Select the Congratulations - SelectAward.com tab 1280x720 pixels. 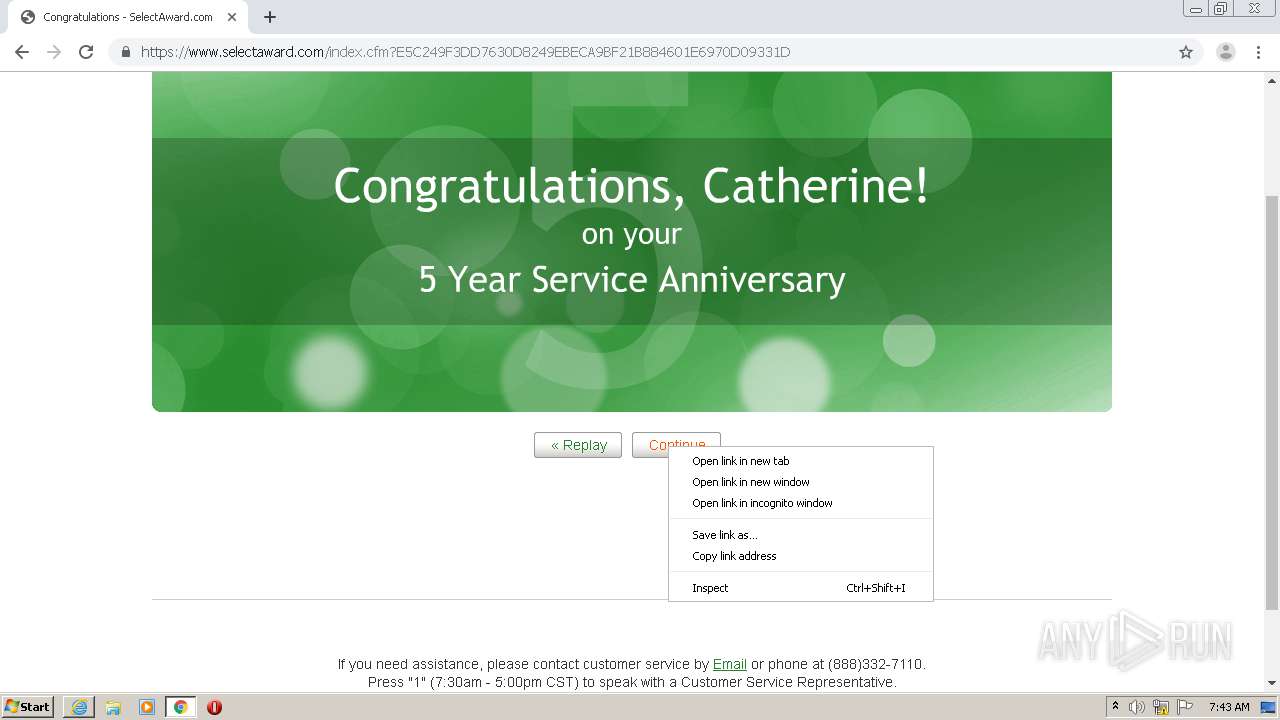click(x=128, y=17)
